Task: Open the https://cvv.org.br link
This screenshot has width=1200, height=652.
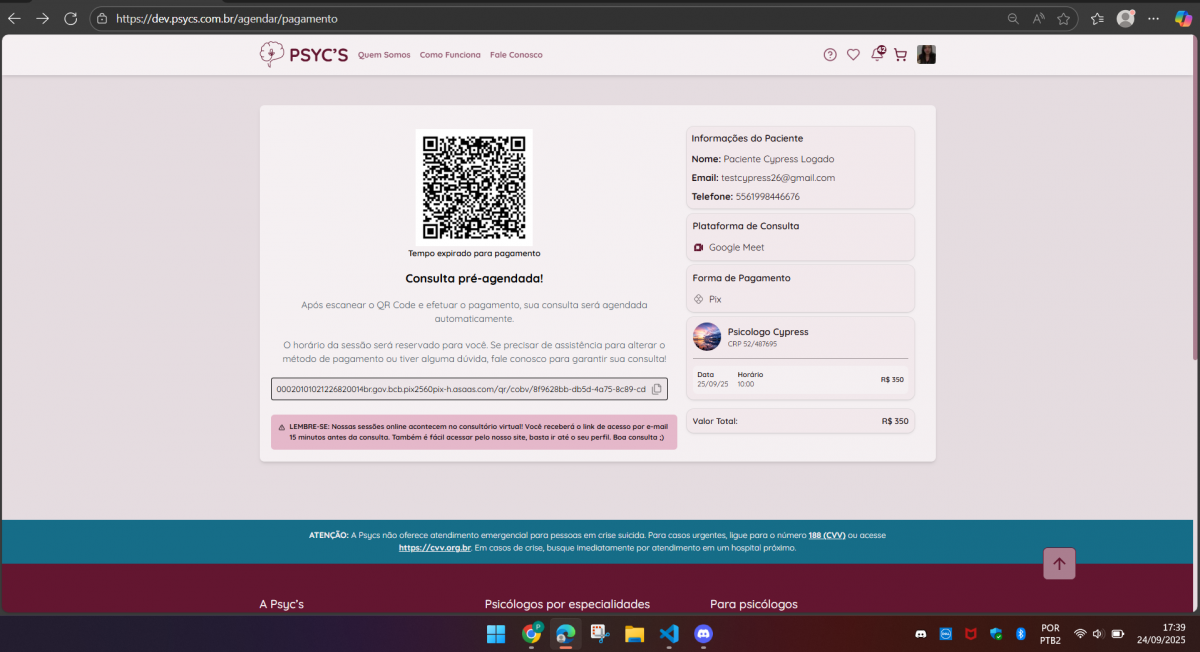Action: click(434, 548)
